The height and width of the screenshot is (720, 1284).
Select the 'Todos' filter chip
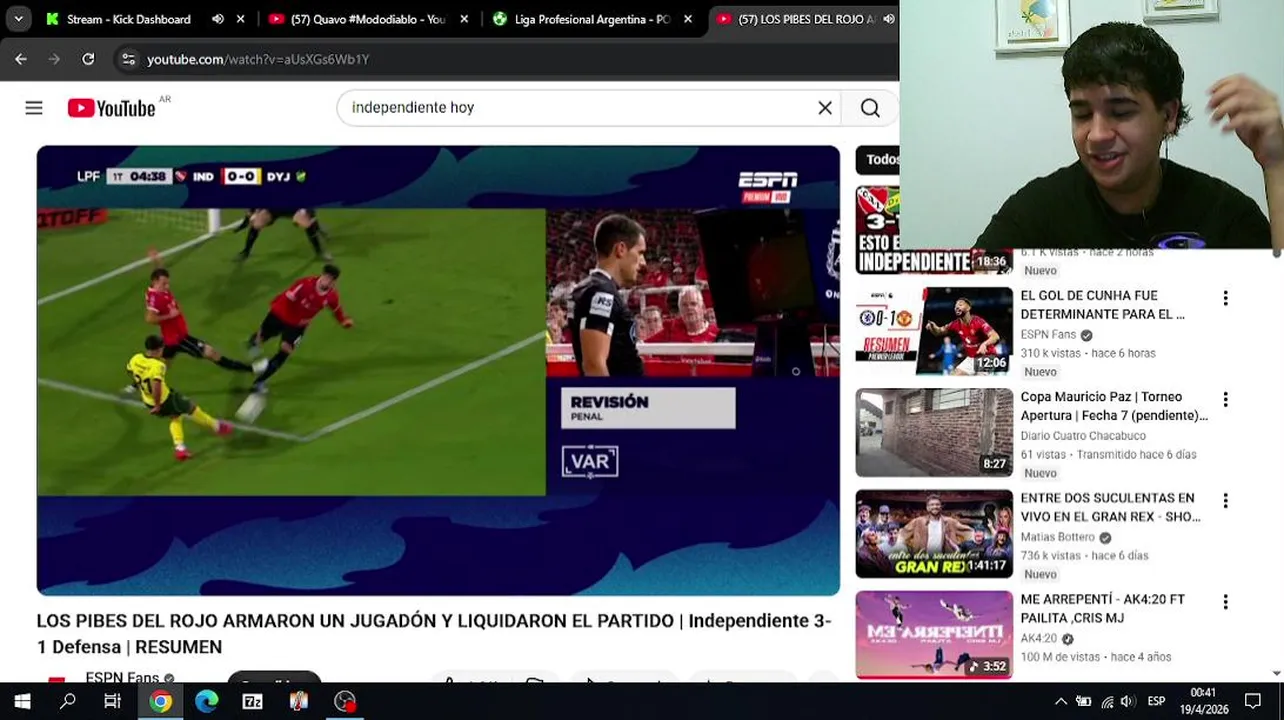pos(880,160)
